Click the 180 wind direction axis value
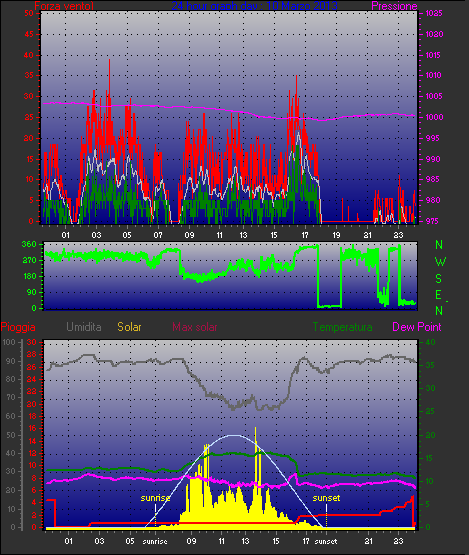469x555 pixels. click(29, 276)
